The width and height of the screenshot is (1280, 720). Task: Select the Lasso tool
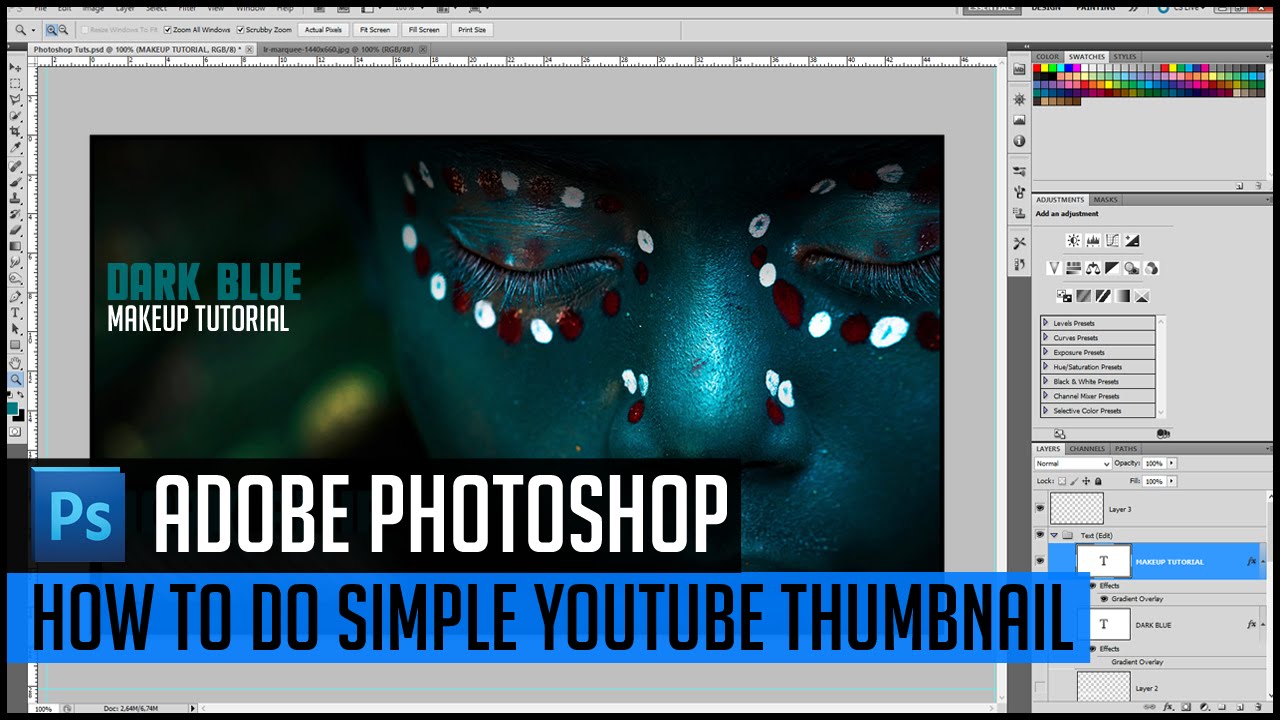[16, 100]
